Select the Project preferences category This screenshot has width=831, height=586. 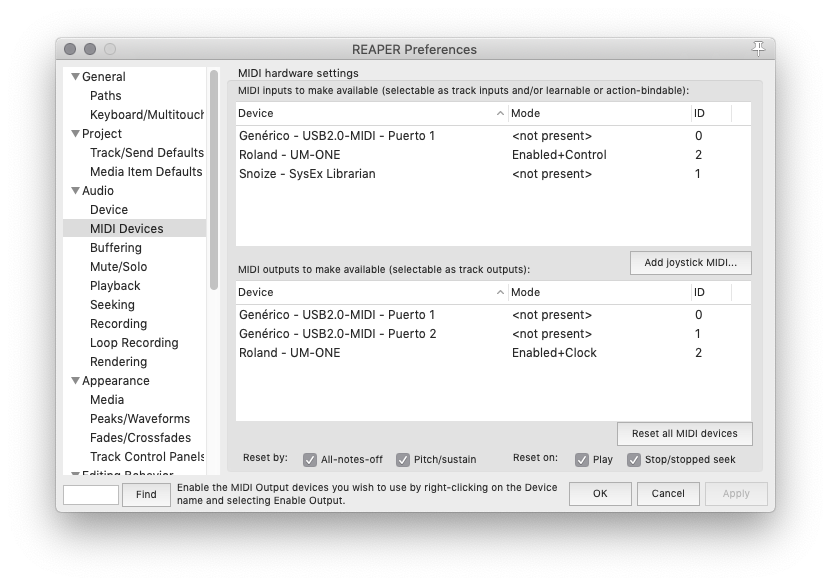tap(102, 134)
